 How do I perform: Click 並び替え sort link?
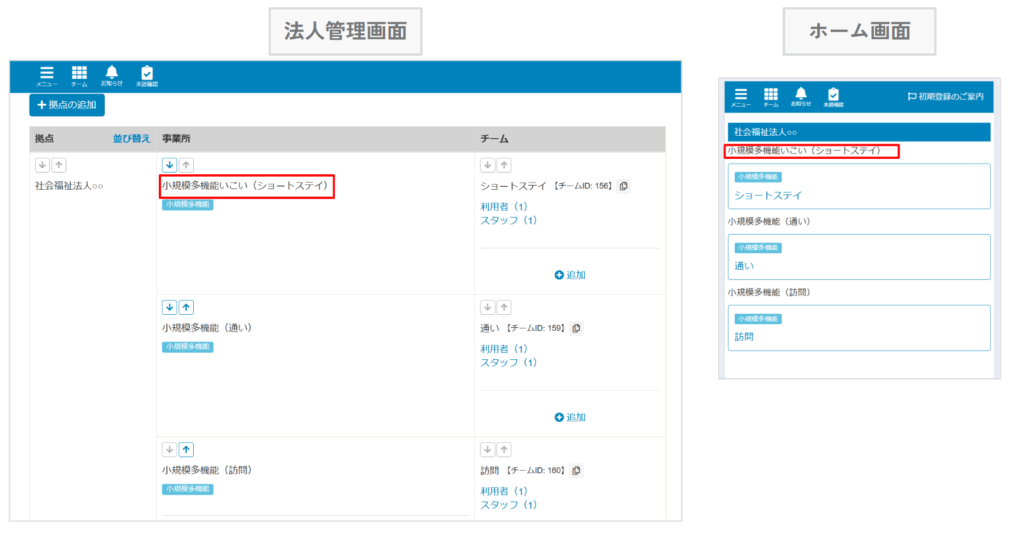coord(131,138)
